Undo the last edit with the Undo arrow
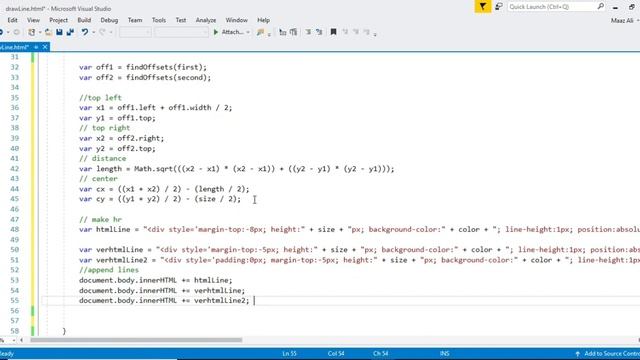This screenshot has height=360, width=640. pyautogui.click(x=84, y=32)
